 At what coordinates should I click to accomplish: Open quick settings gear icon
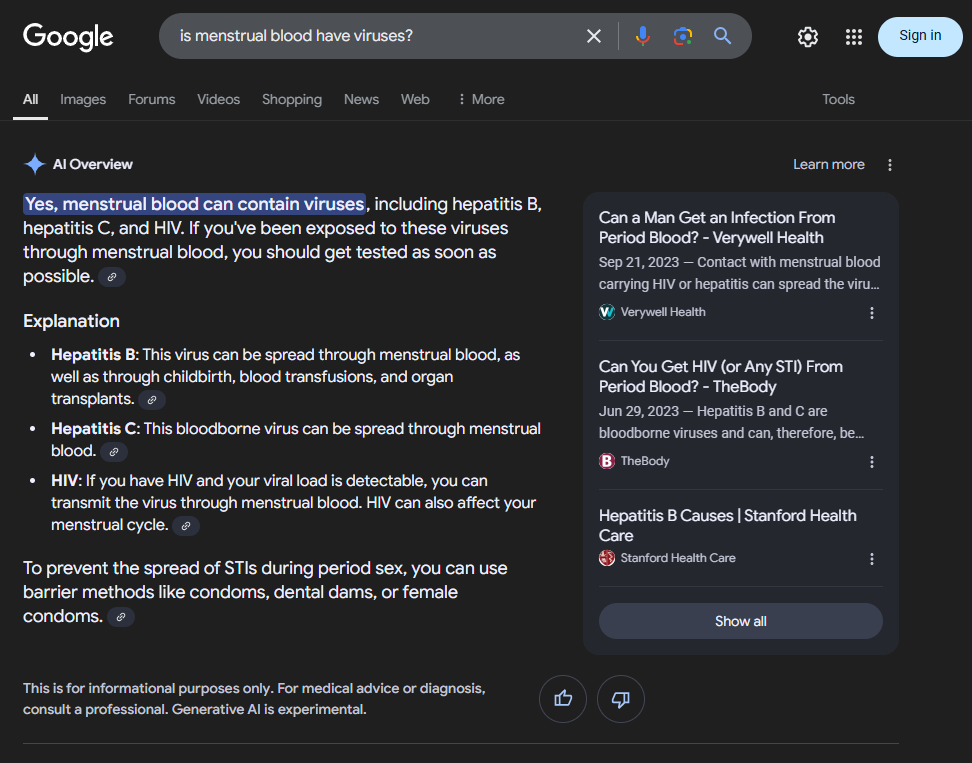(808, 37)
